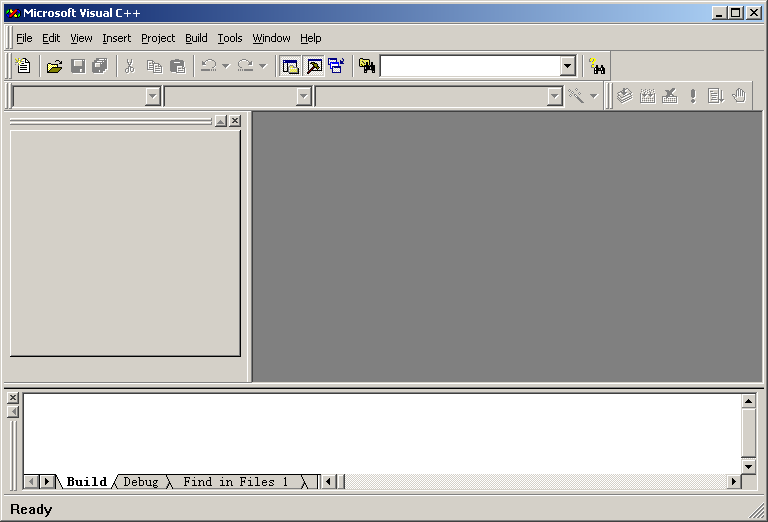The height and width of the screenshot is (522, 768).
Task: Expand the WizardBar actions arrow menu
Action: tap(594, 95)
